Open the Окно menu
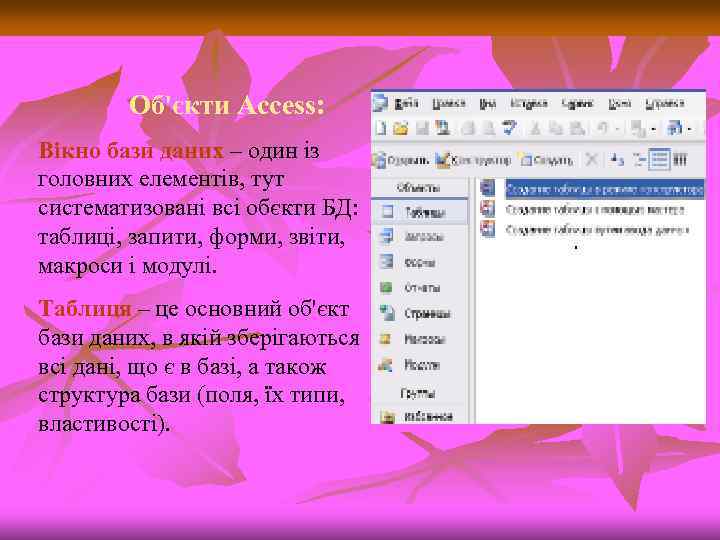 (619, 104)
